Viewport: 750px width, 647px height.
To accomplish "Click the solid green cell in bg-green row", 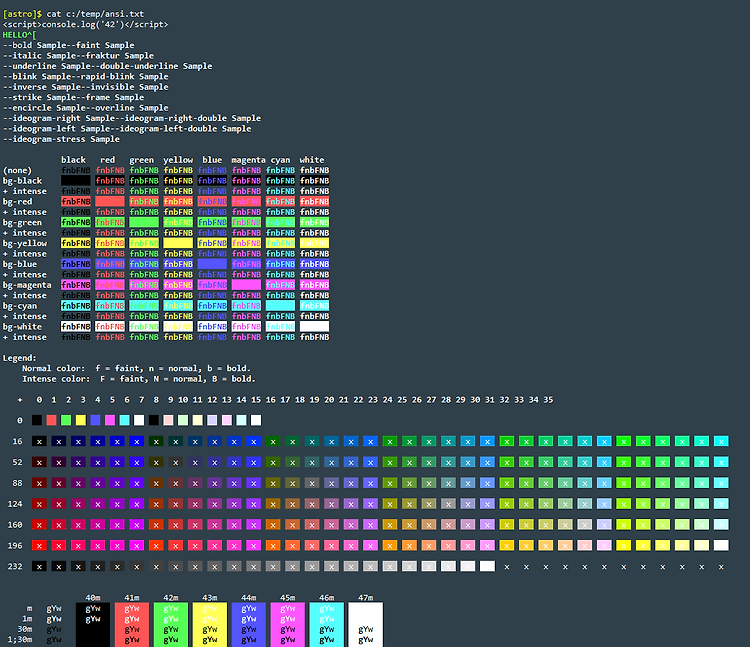I will [x=144, y=222].
